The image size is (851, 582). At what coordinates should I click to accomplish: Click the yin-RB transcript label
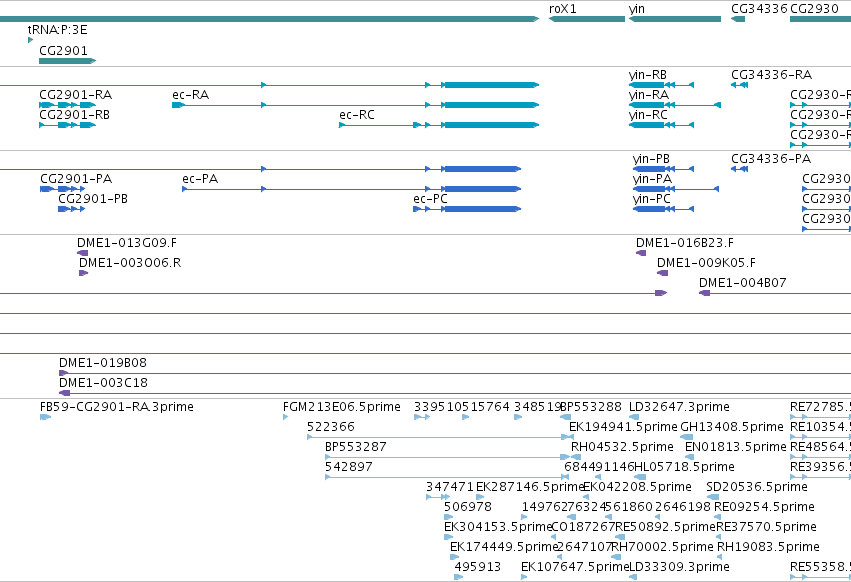[647, 75]
